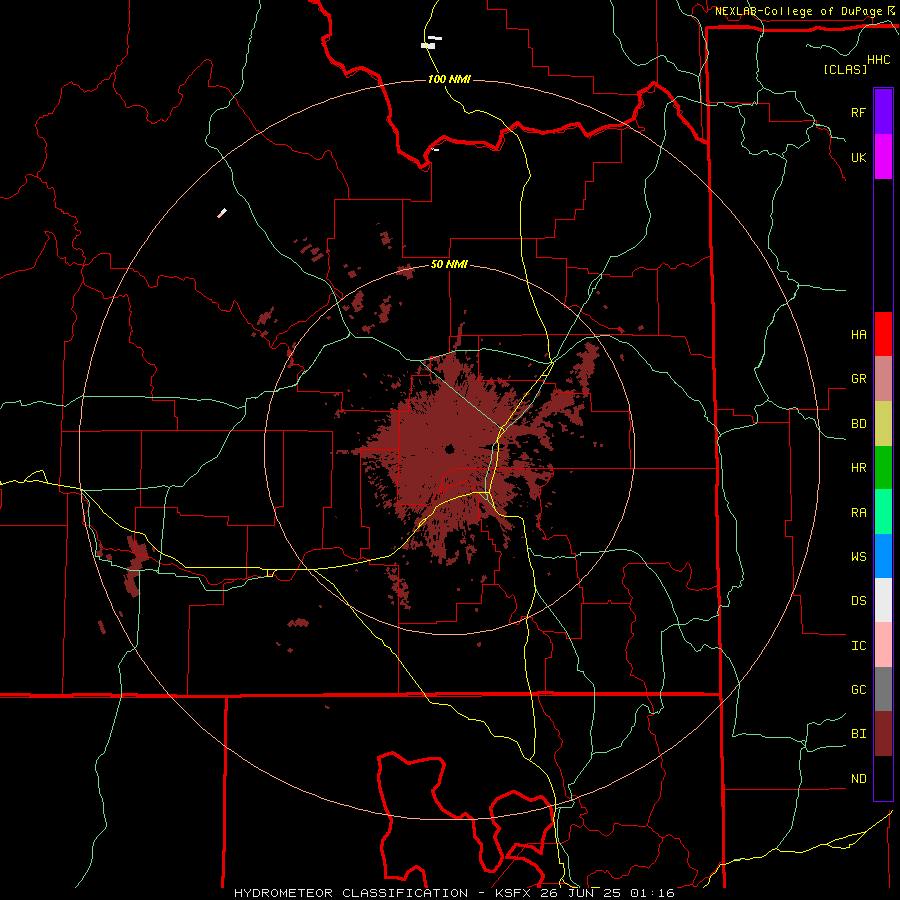
Task: Click the ND legend label
Action: coord(858,778)
